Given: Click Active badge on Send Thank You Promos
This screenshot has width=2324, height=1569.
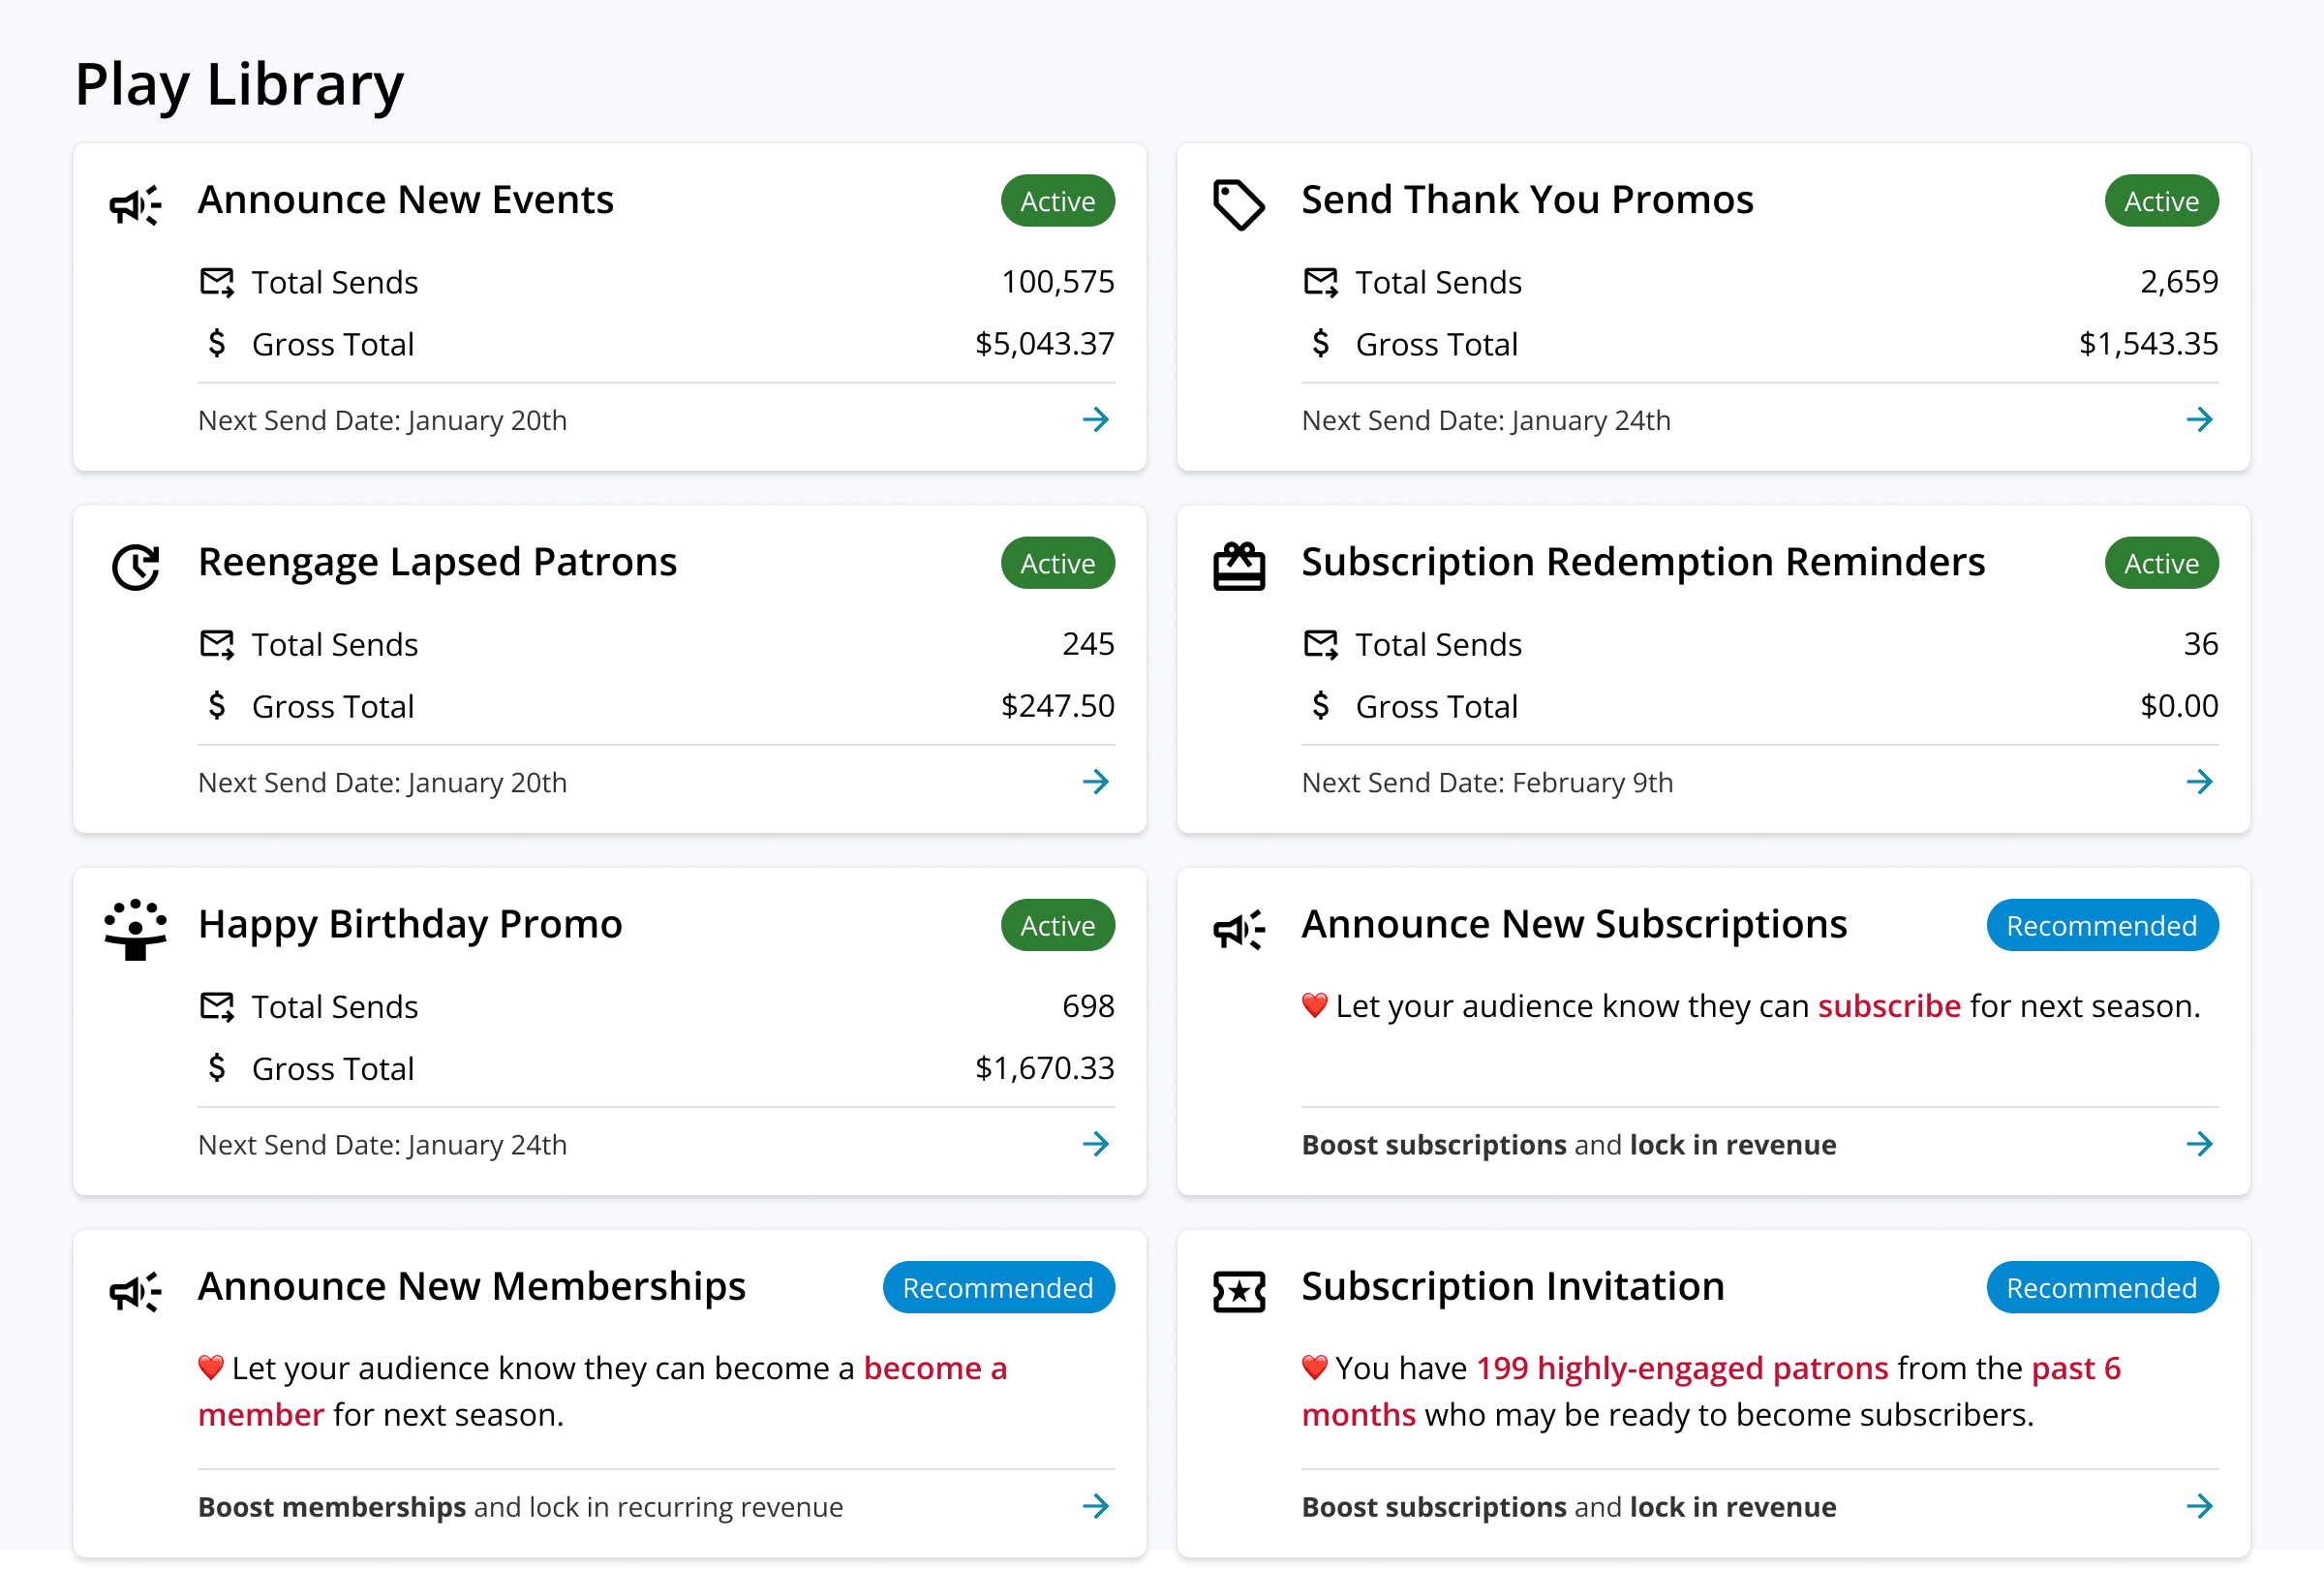Looking at the screenshot, I should point(2161,201).
